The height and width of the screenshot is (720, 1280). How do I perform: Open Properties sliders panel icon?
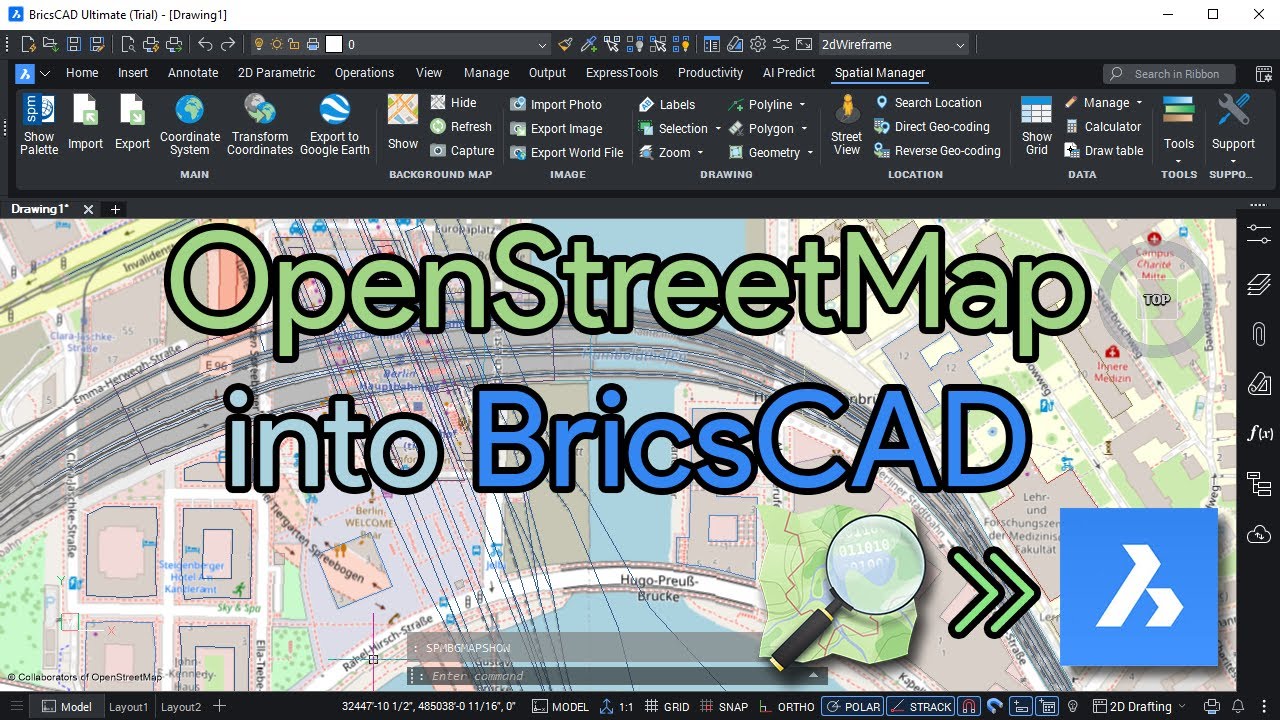click(x=1258, y=234)
